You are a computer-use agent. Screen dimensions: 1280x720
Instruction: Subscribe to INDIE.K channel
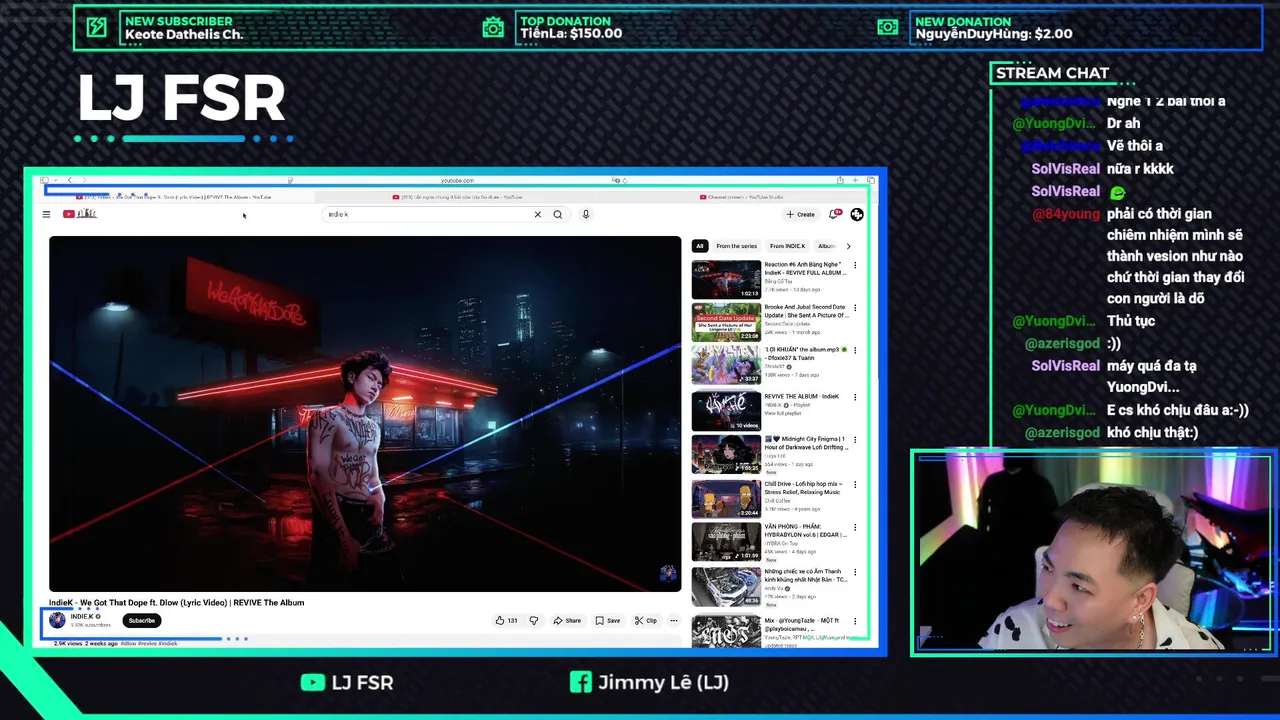[x=141, y=620]
